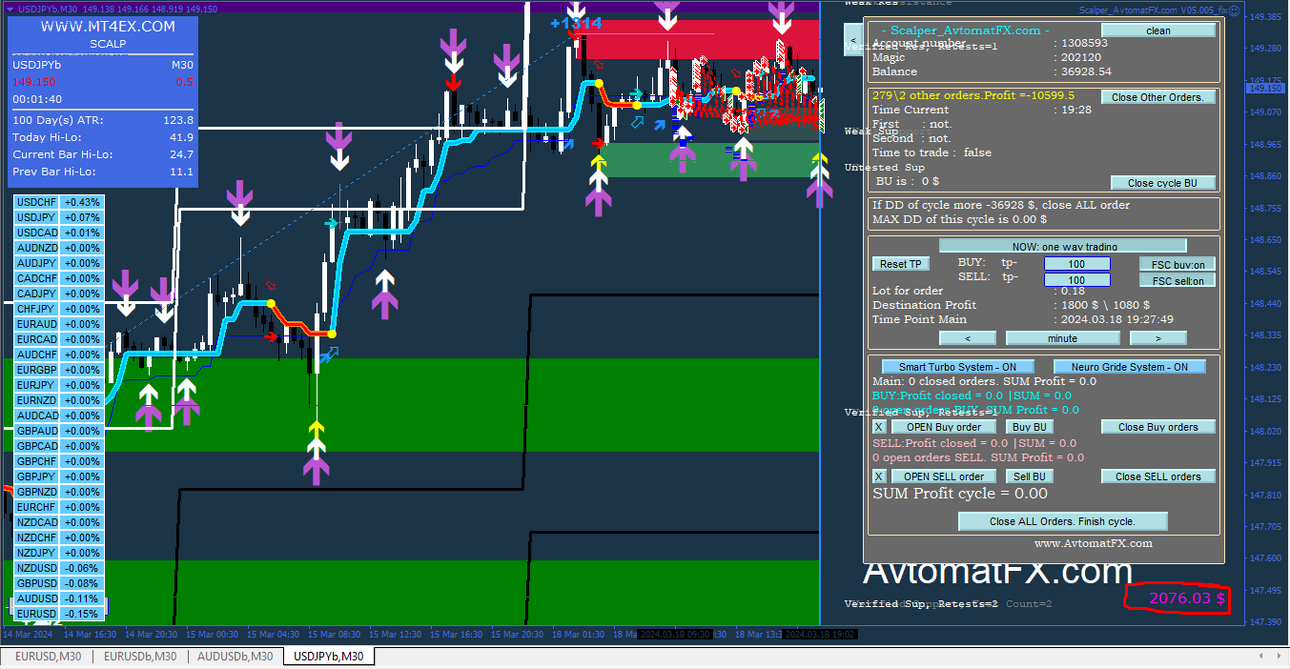The image size is (1290, 669).
Task: Select AUDCHF in the currency pair list
Action: click(x=37, y=355)
